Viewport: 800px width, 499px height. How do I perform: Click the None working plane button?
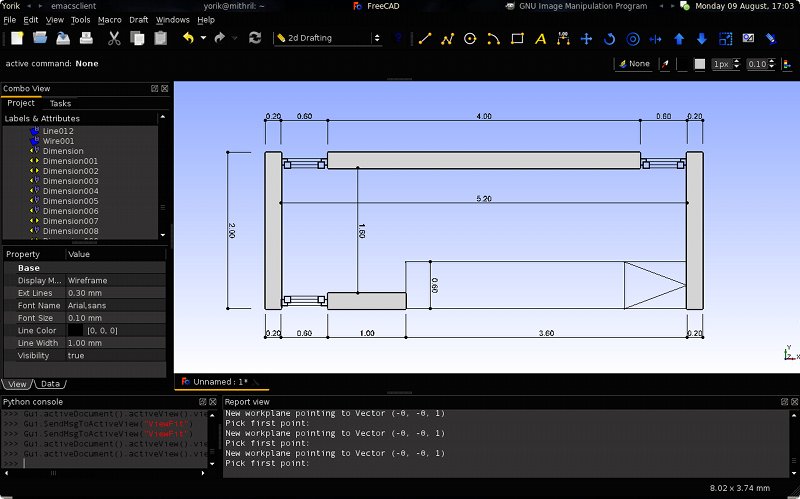click(x=634, y=64)
